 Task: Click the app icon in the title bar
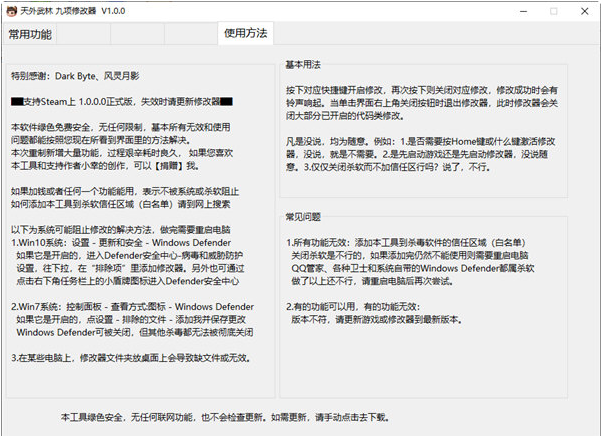coord(11,11)
